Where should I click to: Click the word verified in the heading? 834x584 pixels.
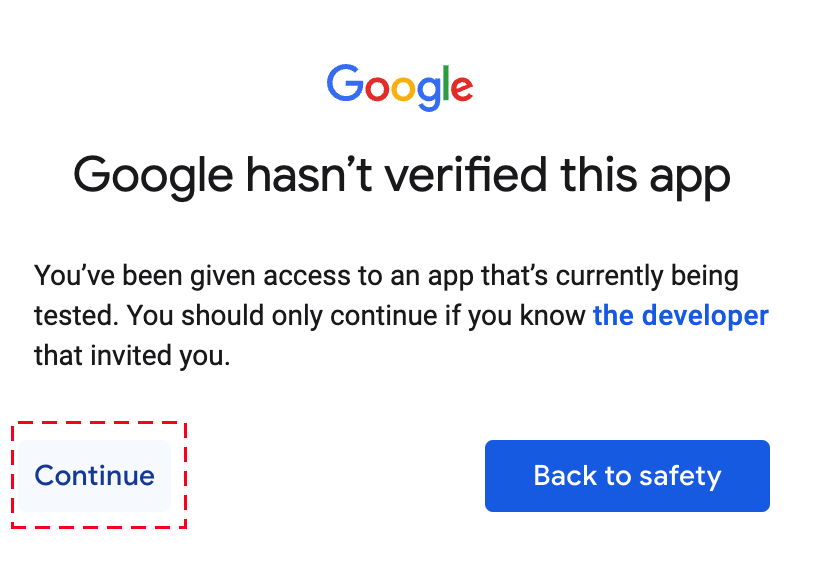[466, 174]
